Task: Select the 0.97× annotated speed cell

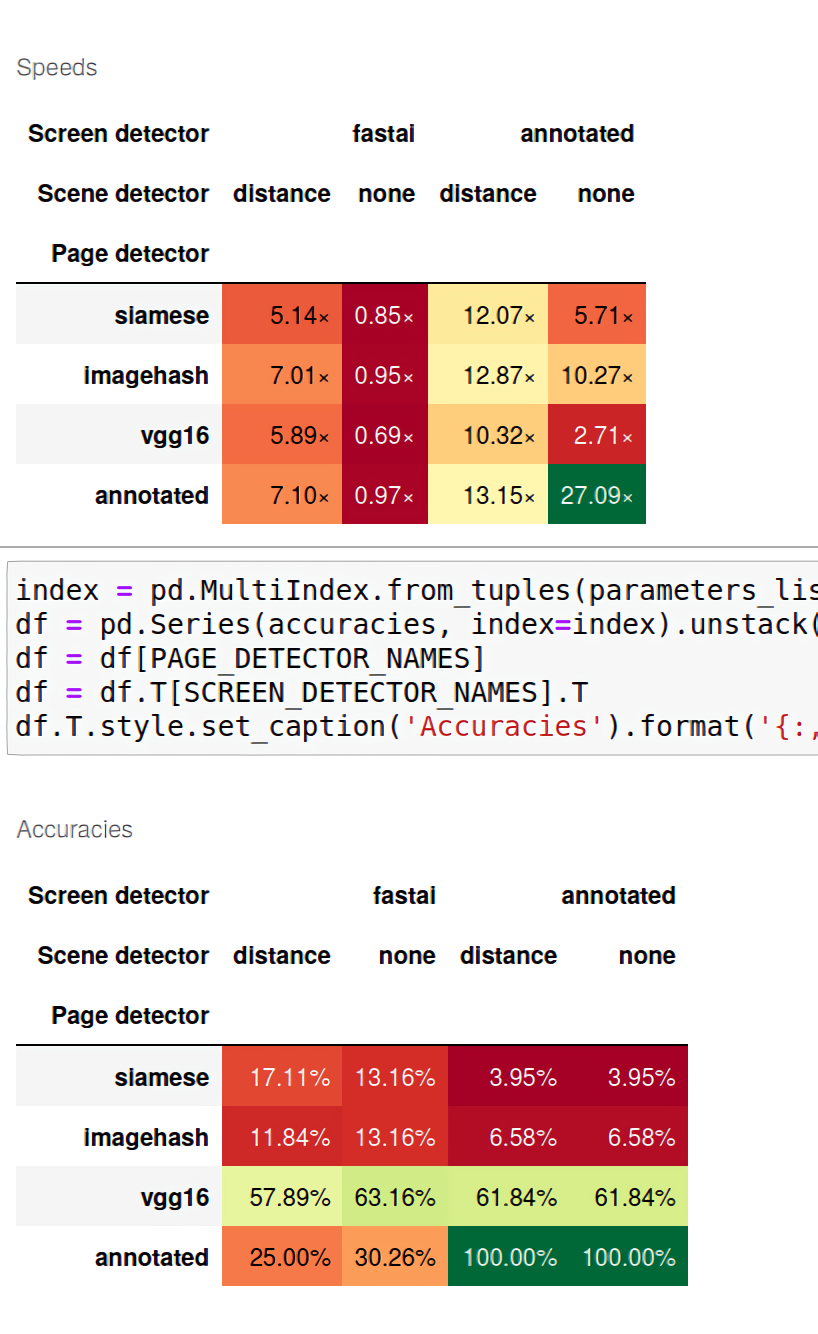Action: point(385,494)
